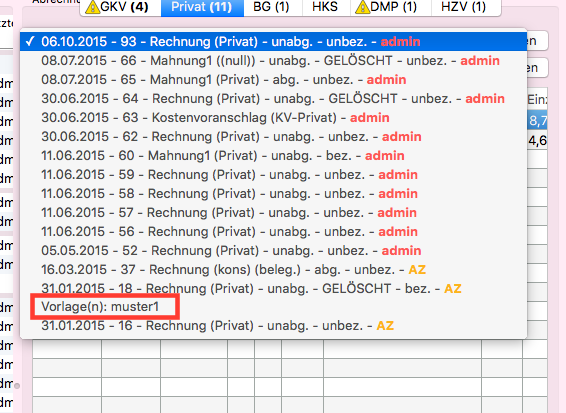Choose paid Mahnung1 number 60 entry
The image size is (566, 413).
[273, 156]
